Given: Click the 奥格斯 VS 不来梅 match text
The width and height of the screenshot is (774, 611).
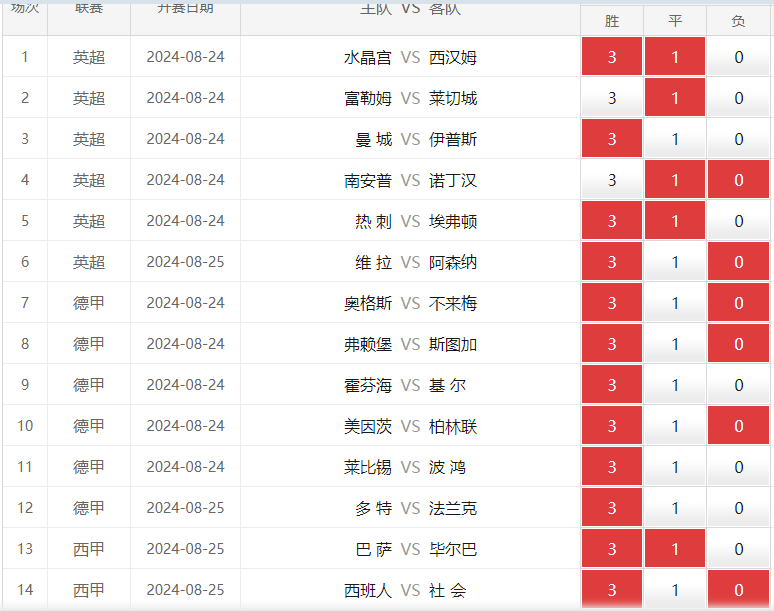Looking at the screenshot, I should [410, 303].
